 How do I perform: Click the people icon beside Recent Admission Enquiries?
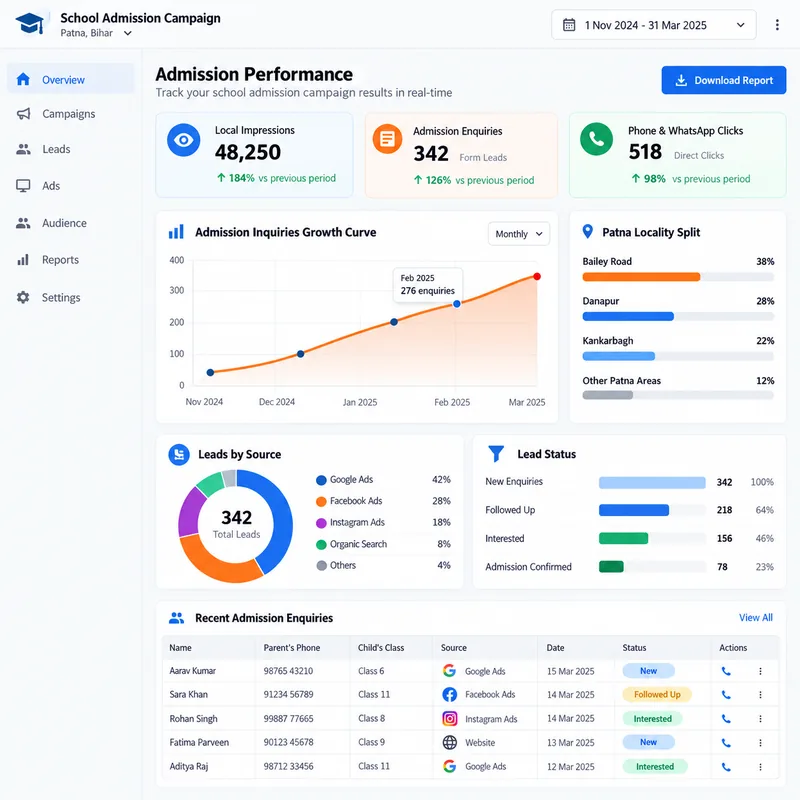(176, 618)
